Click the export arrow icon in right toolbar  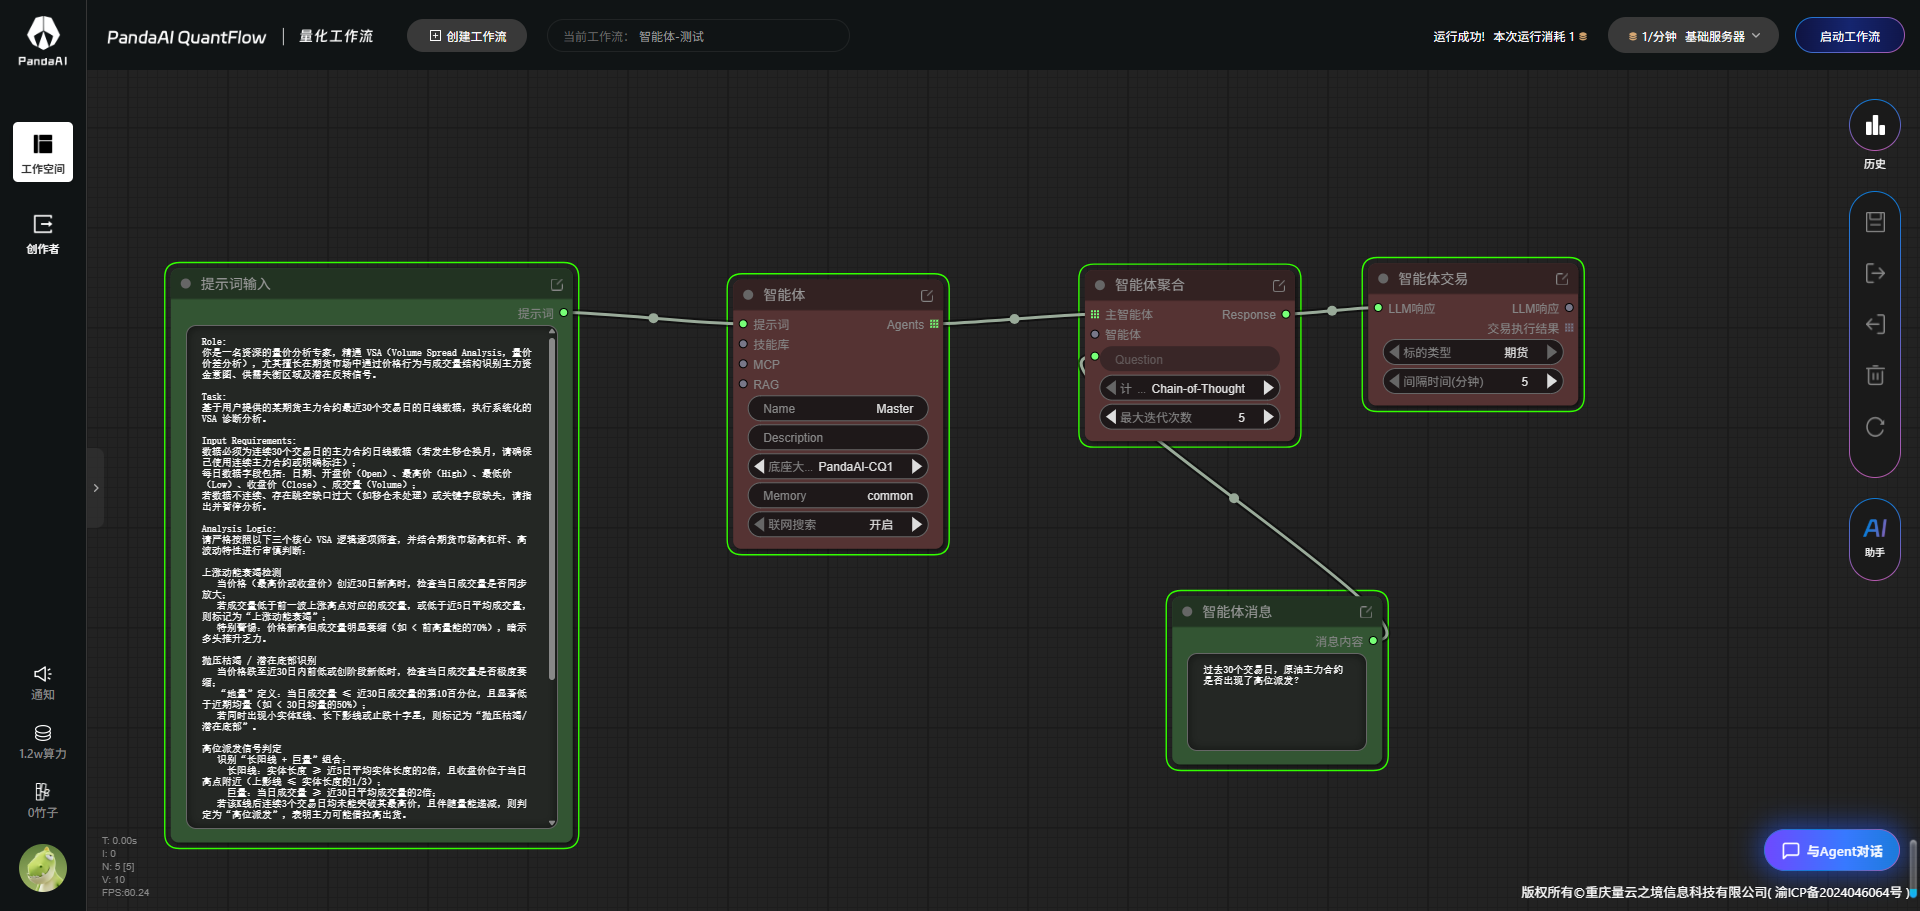(1875, 273)
